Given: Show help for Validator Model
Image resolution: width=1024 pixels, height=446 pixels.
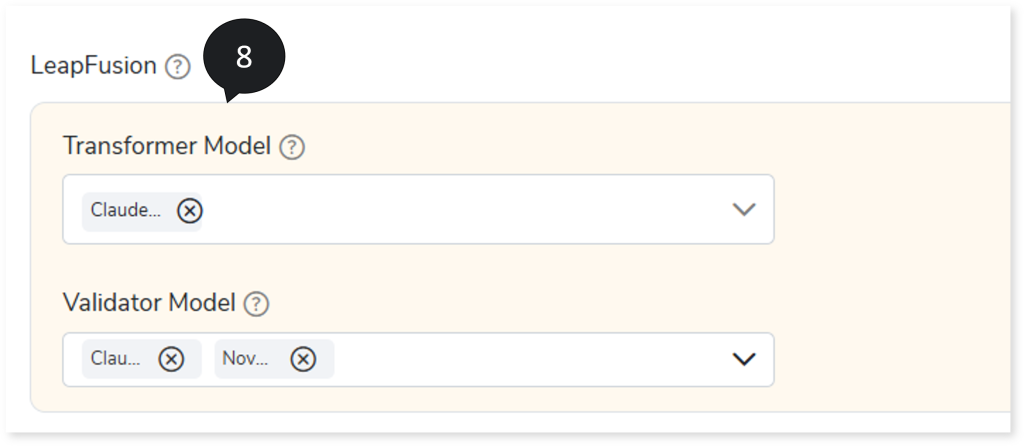Looking at the screenshot, I should pyautogui.click(x=256, y=303).
